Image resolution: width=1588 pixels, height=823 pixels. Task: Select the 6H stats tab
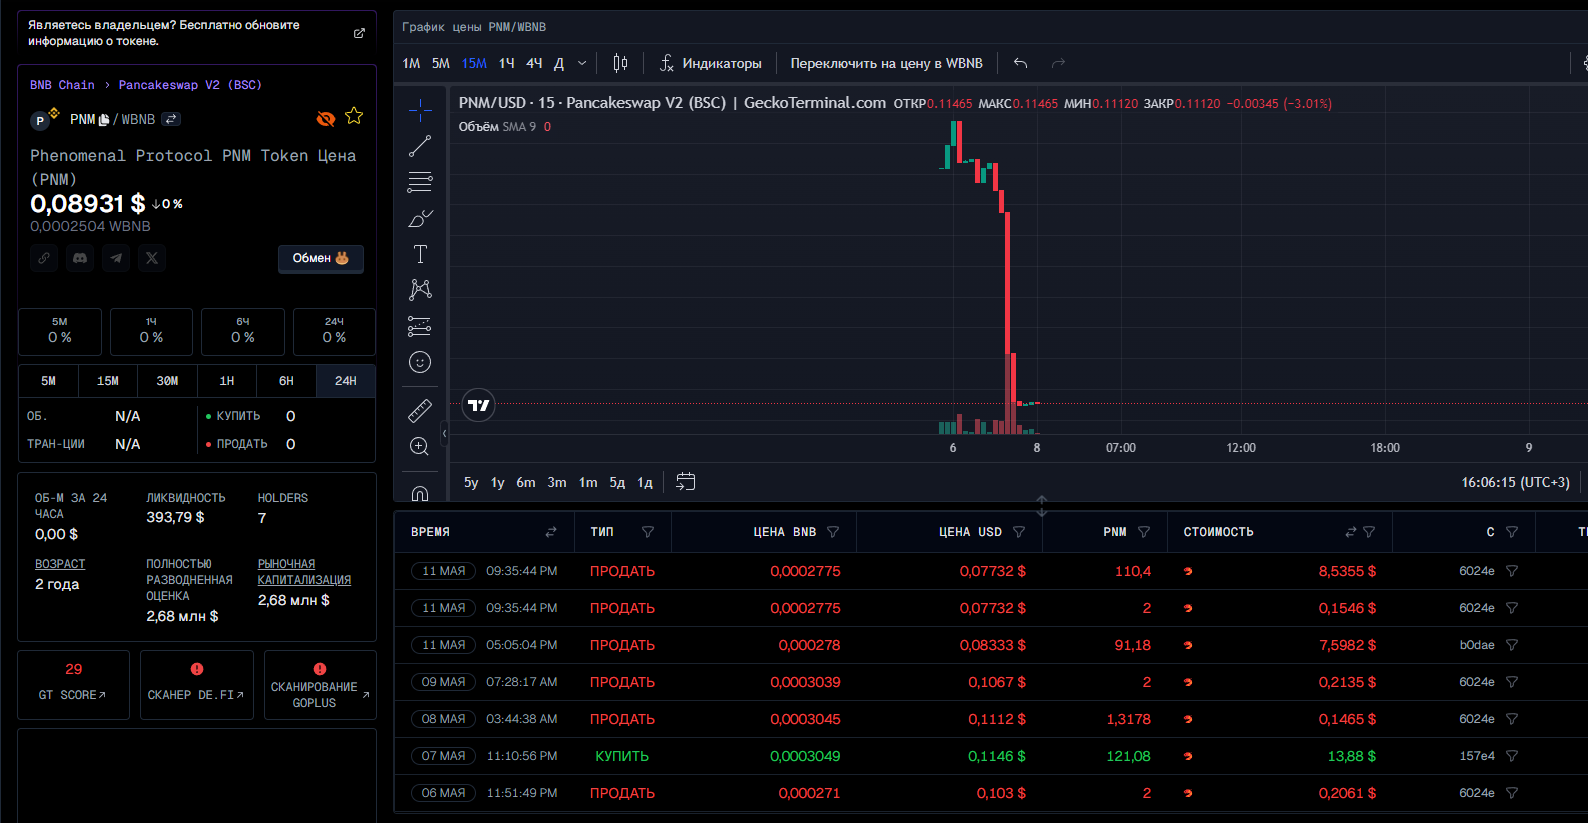(286, 381)
